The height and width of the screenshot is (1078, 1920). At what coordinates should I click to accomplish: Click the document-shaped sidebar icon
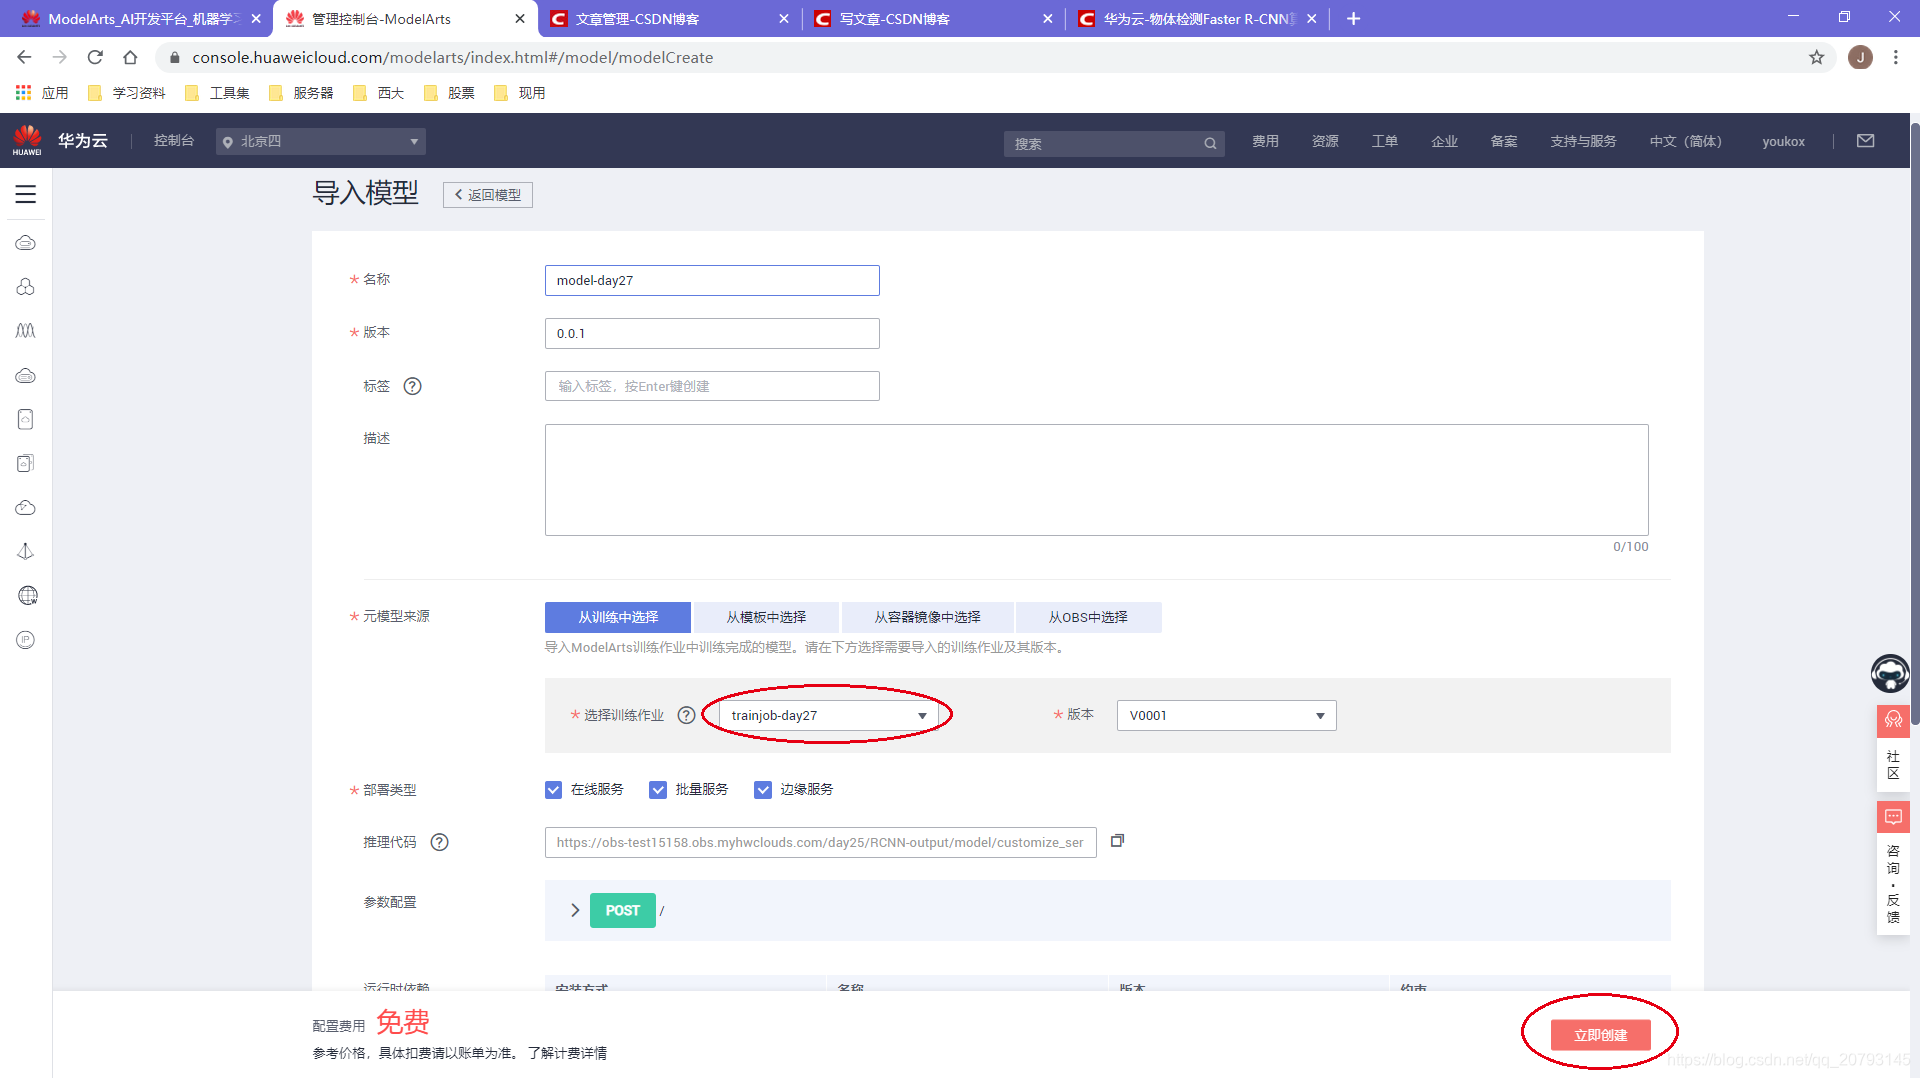click(26, 419)
